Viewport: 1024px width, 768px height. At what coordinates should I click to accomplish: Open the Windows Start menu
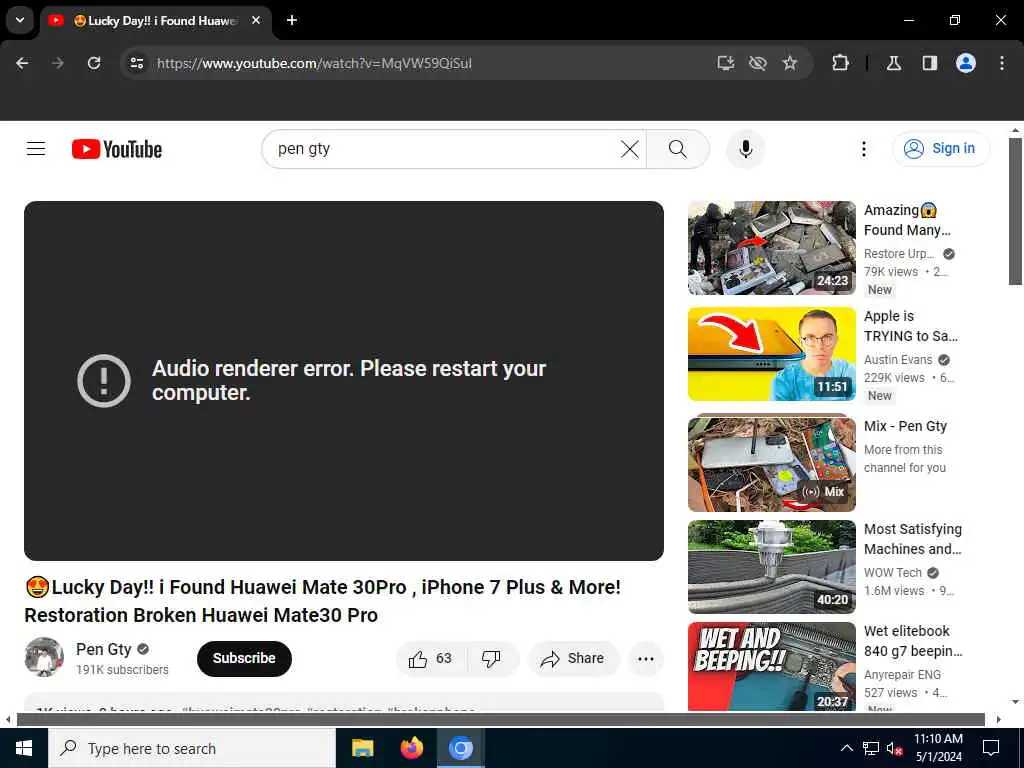coord(24,748)
